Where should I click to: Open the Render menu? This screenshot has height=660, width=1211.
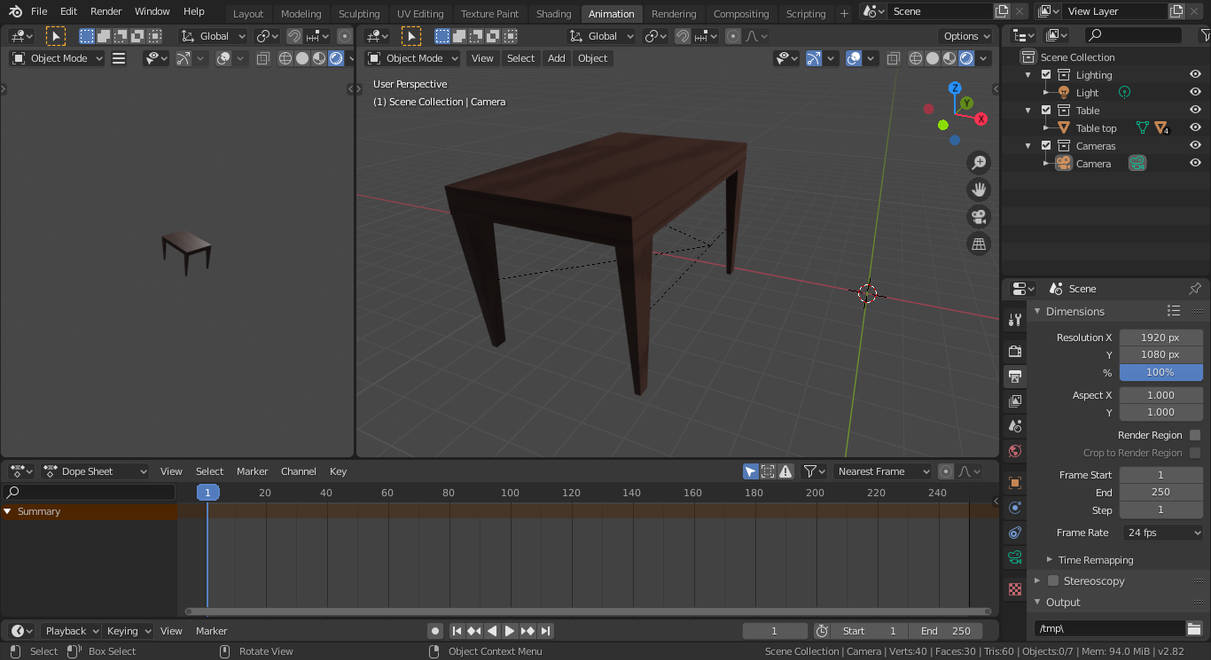point(105,11)
